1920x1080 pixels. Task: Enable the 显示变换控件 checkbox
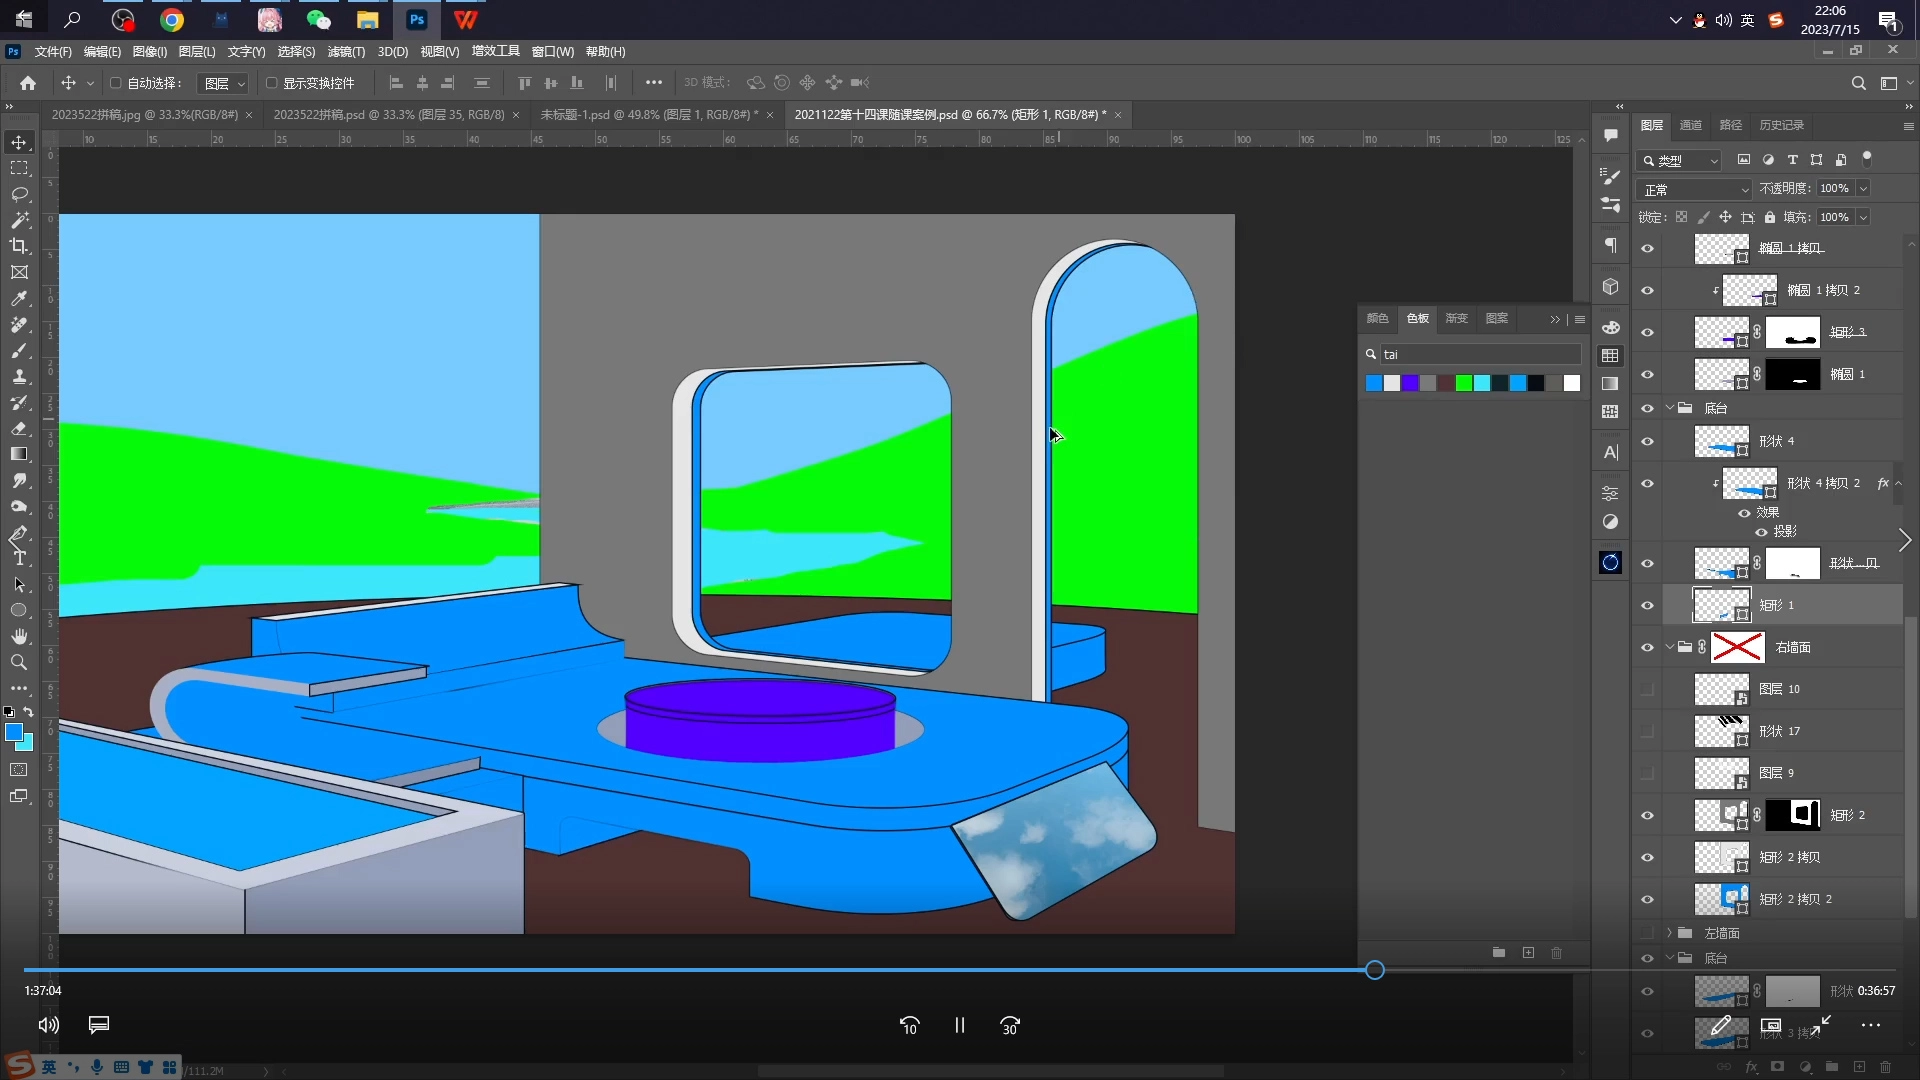click(271, 83)
